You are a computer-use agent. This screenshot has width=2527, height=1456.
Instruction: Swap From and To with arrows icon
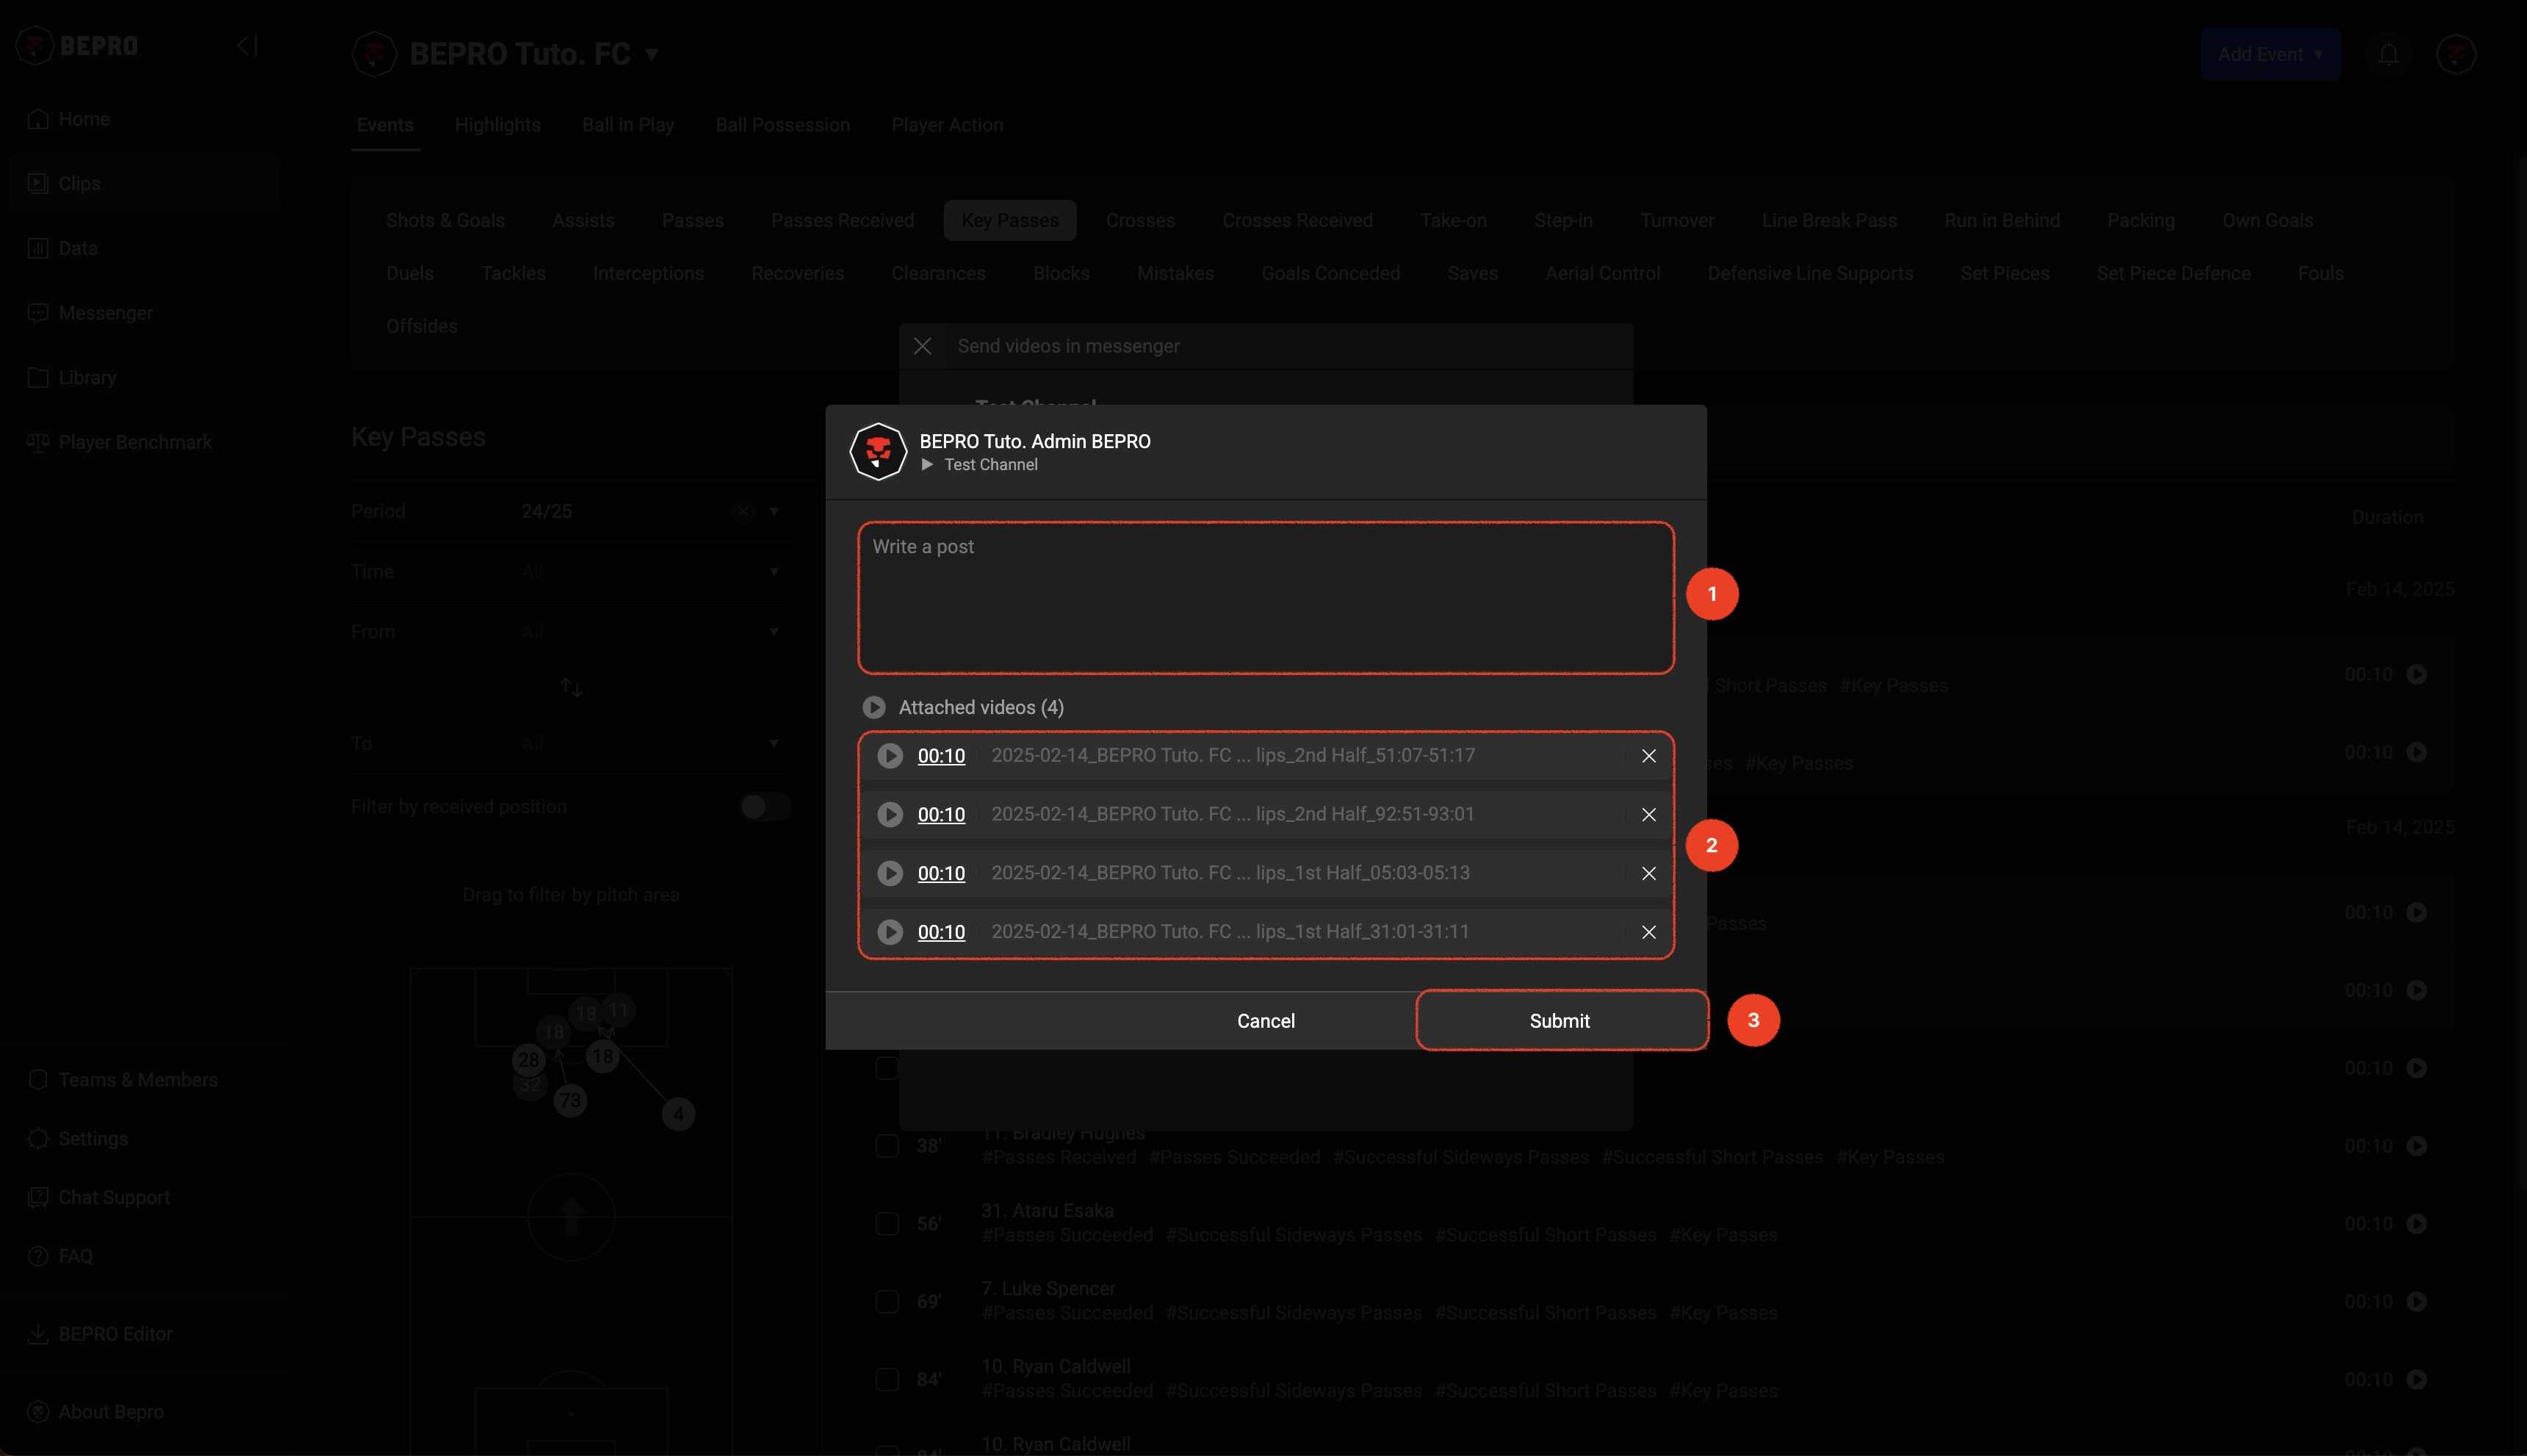click(571, 688)
